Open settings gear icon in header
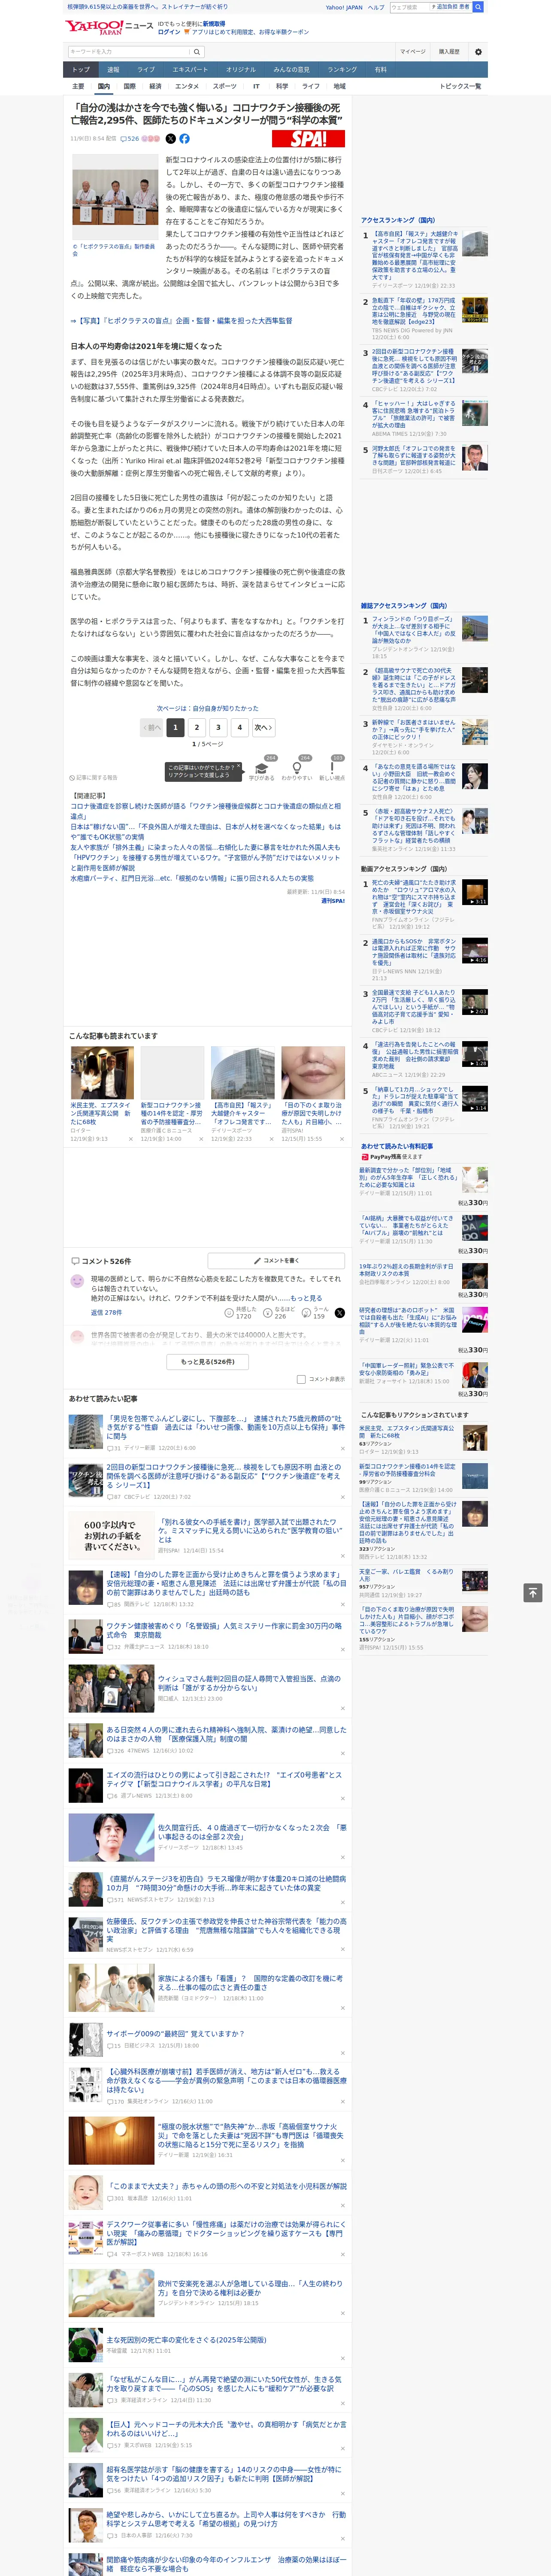551x2576 pixels. (478, 51)
